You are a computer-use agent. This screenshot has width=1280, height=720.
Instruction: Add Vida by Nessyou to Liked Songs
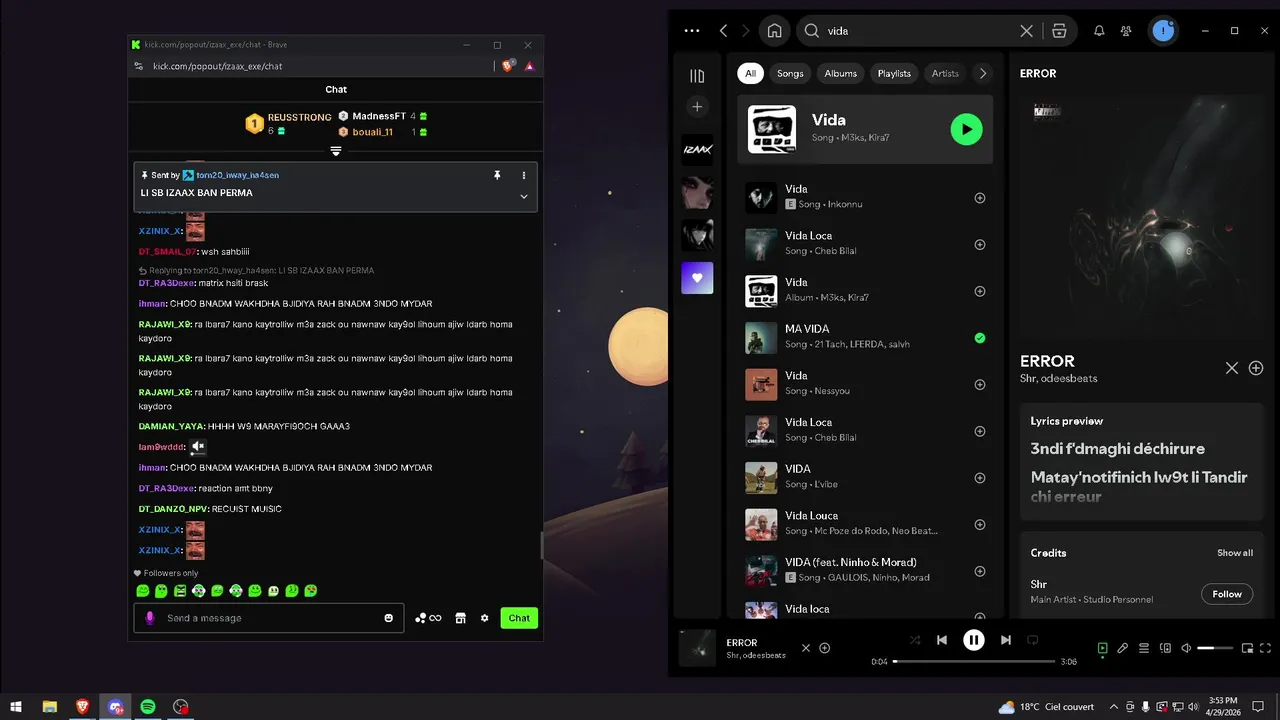pyautogui.click(x=980, y=385)
